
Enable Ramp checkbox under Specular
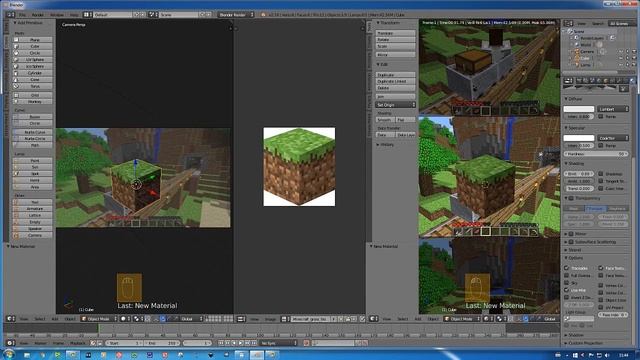click(601, 146)
